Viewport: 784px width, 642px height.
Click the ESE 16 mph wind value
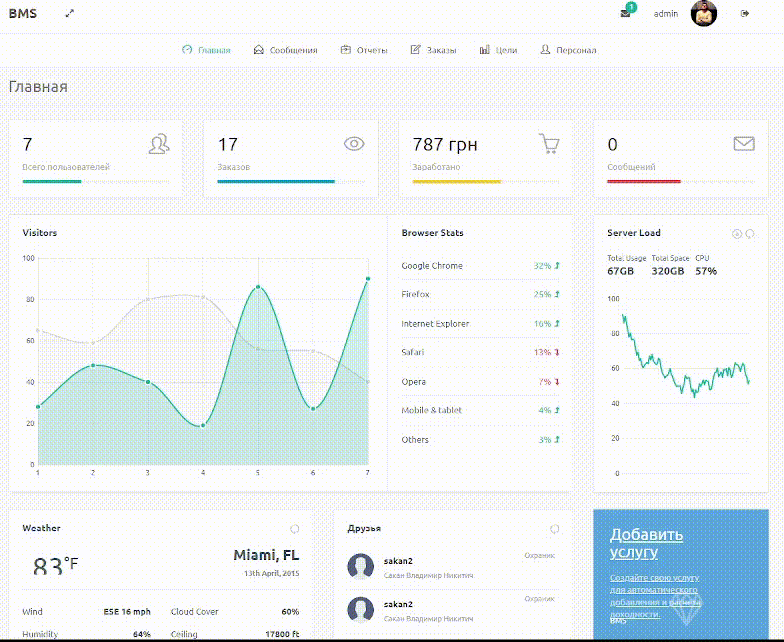point(127,612)
